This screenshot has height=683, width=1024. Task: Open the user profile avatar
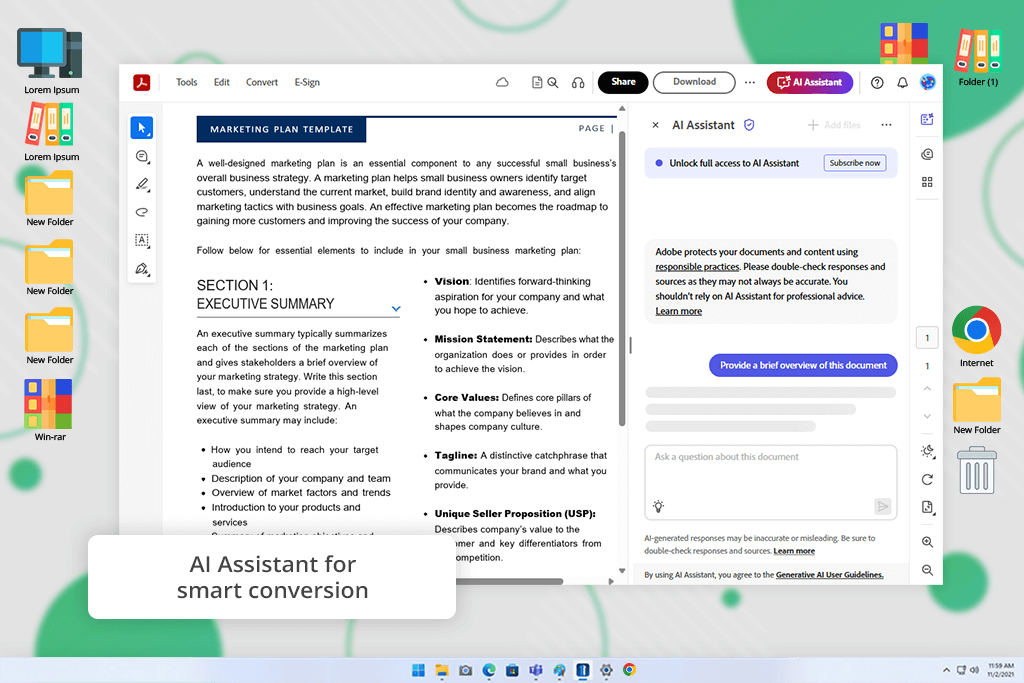[x=927, y=82]
